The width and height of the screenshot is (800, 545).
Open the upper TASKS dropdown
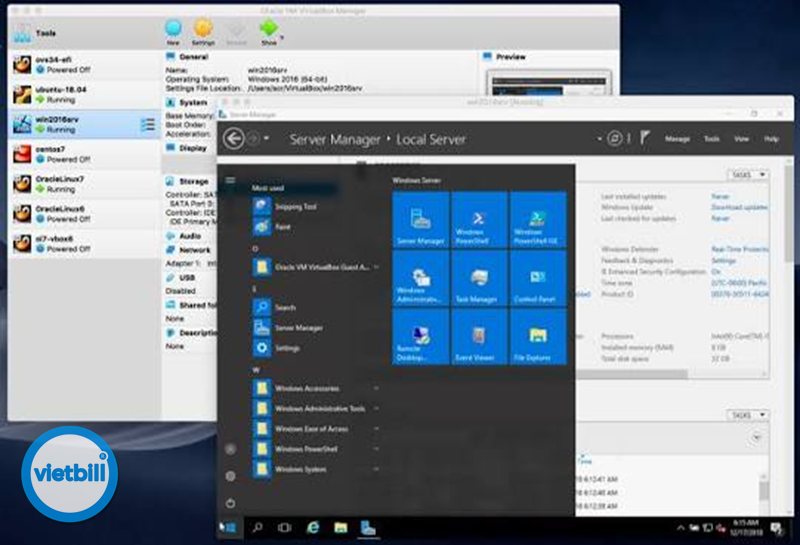(x=748, y=175)
